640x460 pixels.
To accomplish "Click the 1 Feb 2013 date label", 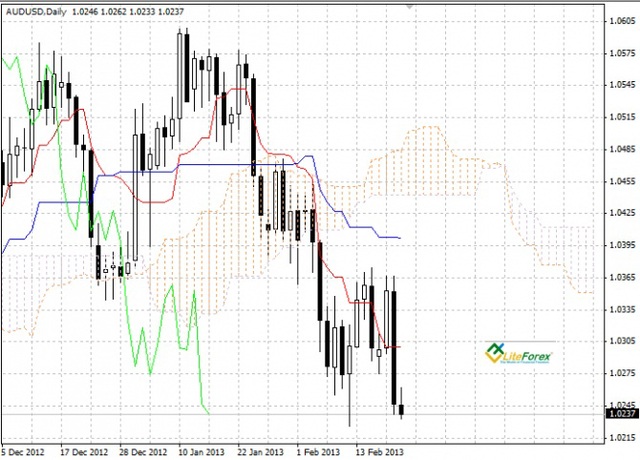I will (x=318, y=452).
